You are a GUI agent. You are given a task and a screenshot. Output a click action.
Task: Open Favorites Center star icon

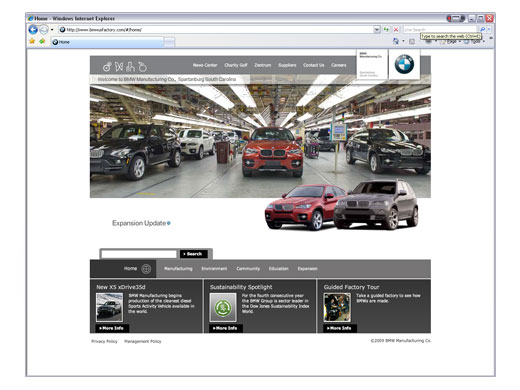[x=32, y=41]
